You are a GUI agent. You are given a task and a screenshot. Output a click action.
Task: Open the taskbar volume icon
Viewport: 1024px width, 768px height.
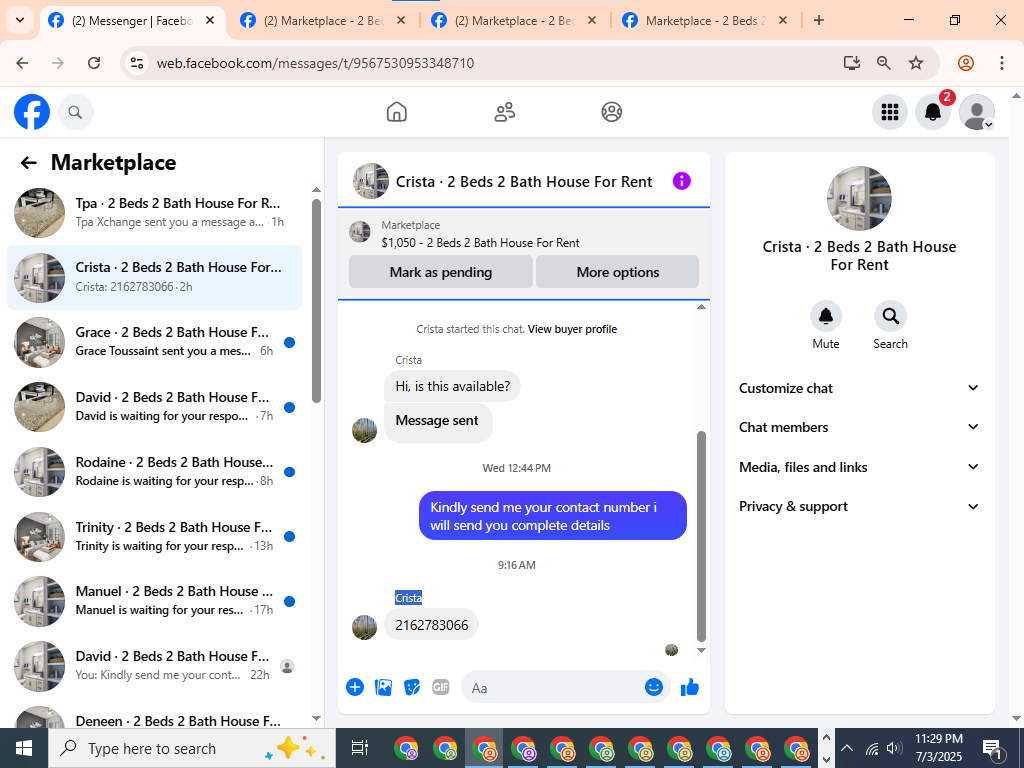click(894, 748)
